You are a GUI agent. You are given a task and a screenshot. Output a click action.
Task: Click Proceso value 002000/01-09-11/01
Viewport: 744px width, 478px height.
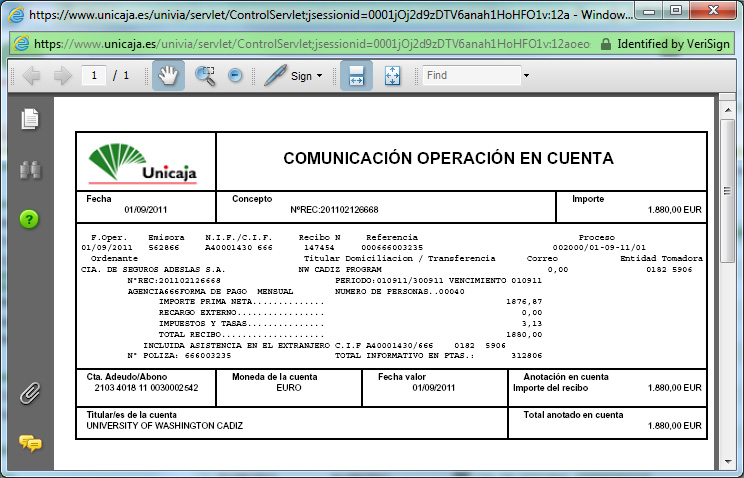599,248
